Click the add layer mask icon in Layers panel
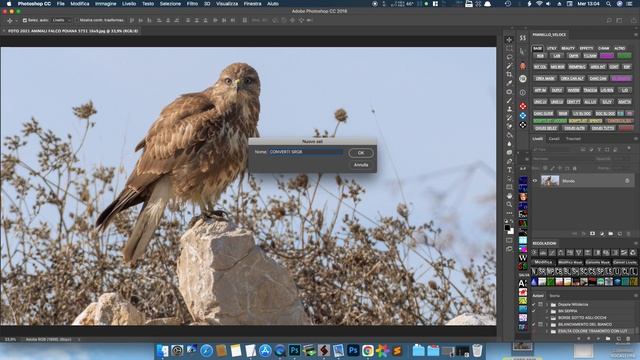Screen dimensions: 640x360 tap(593, 234)
